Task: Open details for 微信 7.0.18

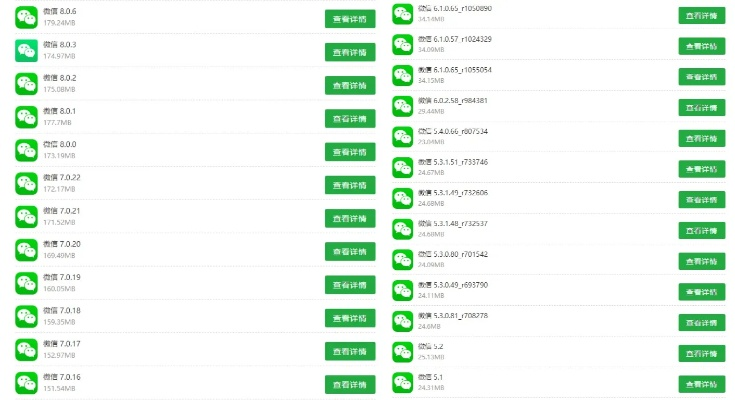Action: coord(350,318)
